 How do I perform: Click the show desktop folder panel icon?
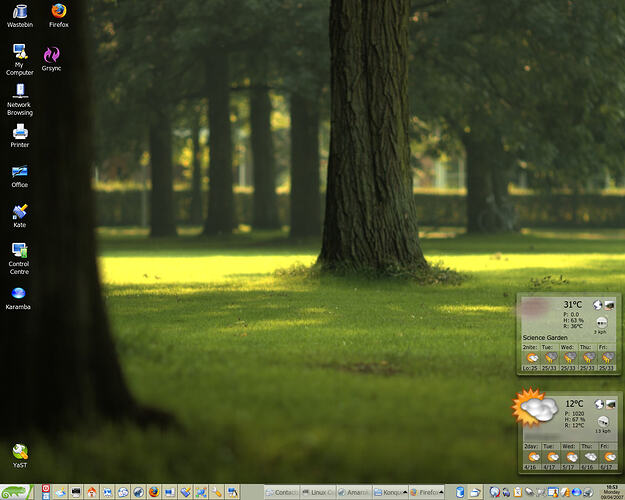point(476,493)
